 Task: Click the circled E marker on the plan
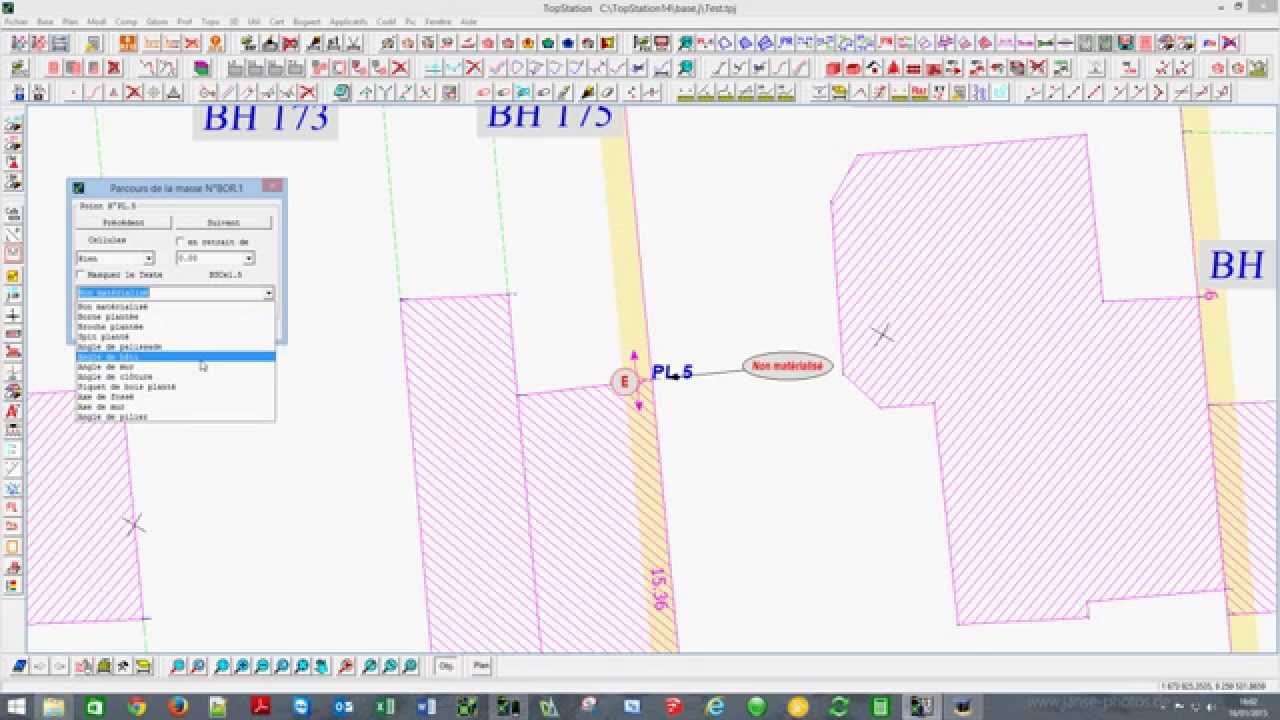click(625, 381)
